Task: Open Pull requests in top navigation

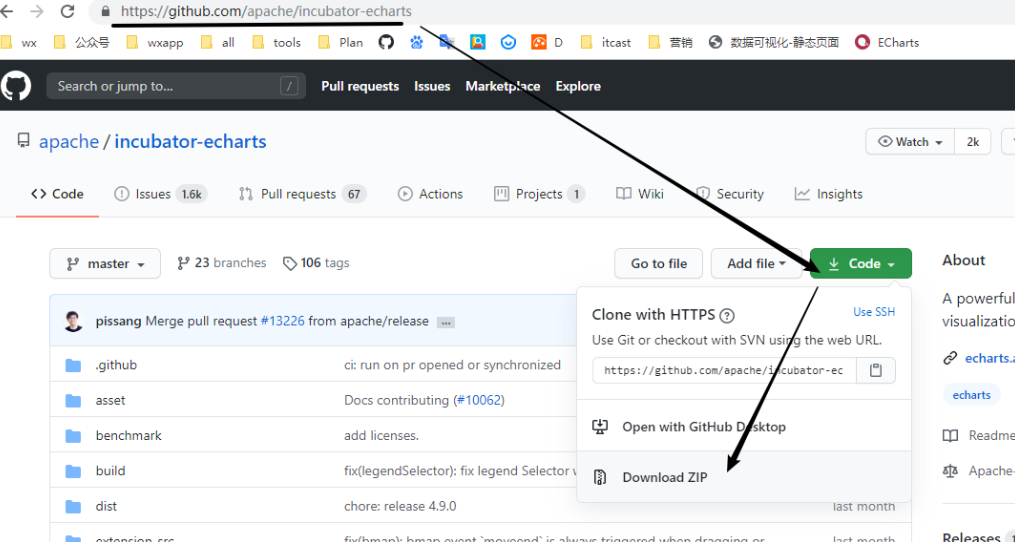Action: click(360, 86)
